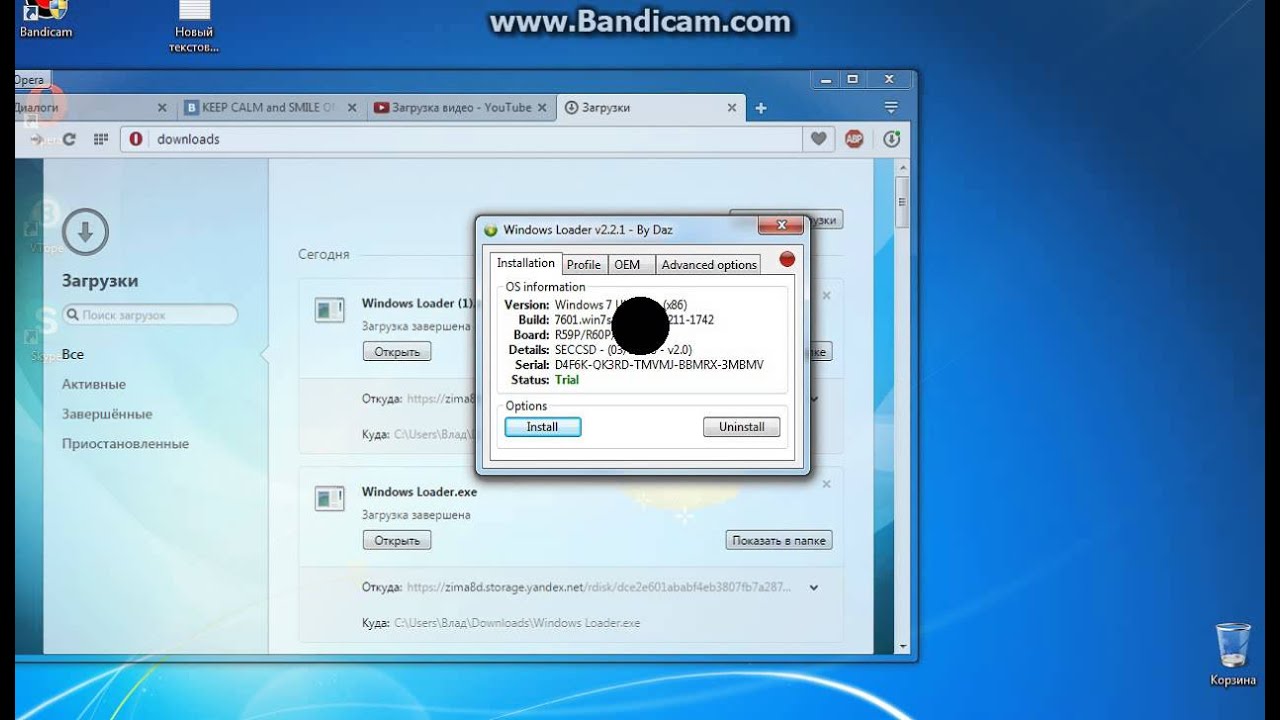Open the Installation tab in Windows Loader
Image resolution: width=1280 pixels, height=720 pixels.
[526, 263]
